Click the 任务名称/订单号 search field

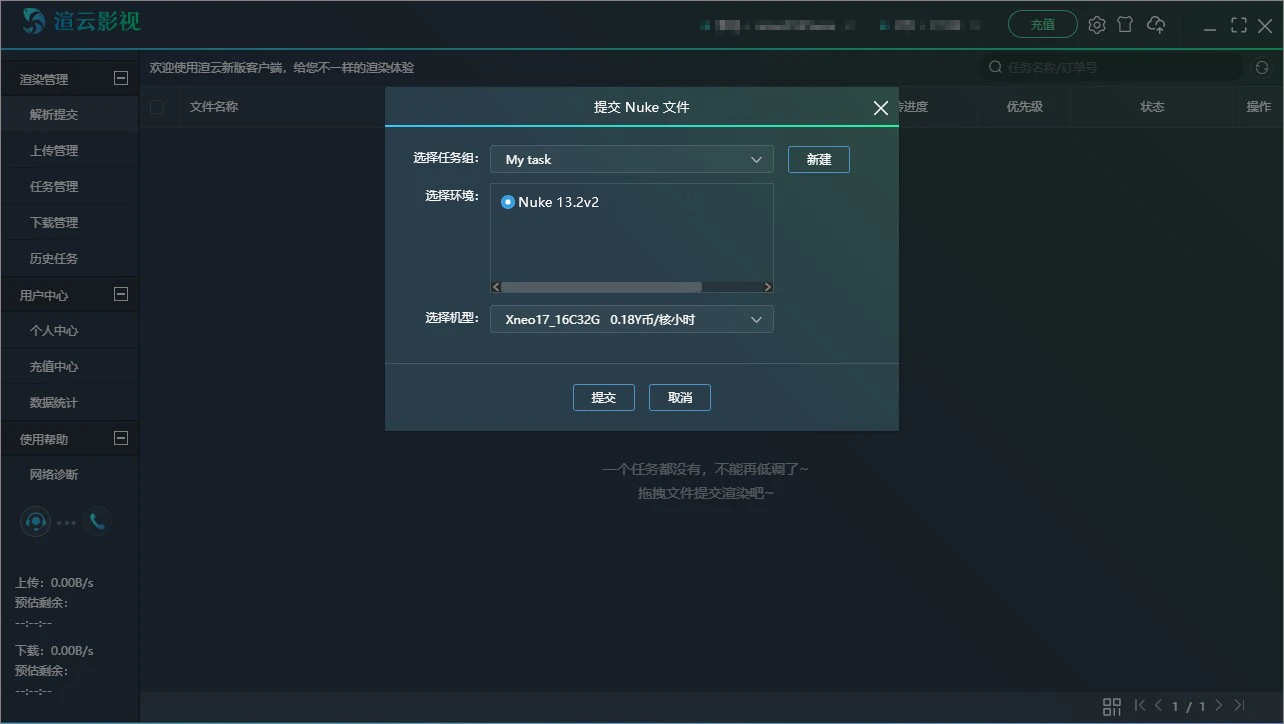(x=1110, y=67)
